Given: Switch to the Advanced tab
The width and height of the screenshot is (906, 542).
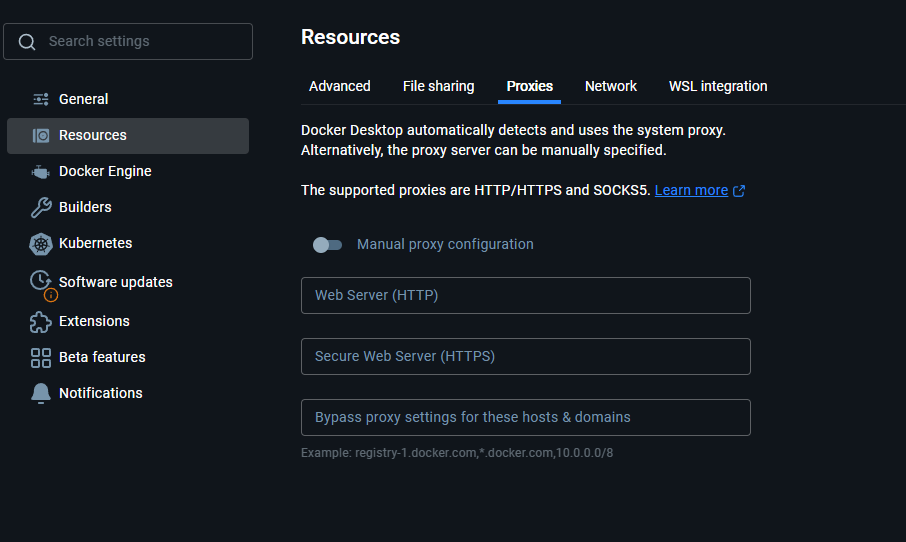Looking at the screenshot, I should coord(340,86).
